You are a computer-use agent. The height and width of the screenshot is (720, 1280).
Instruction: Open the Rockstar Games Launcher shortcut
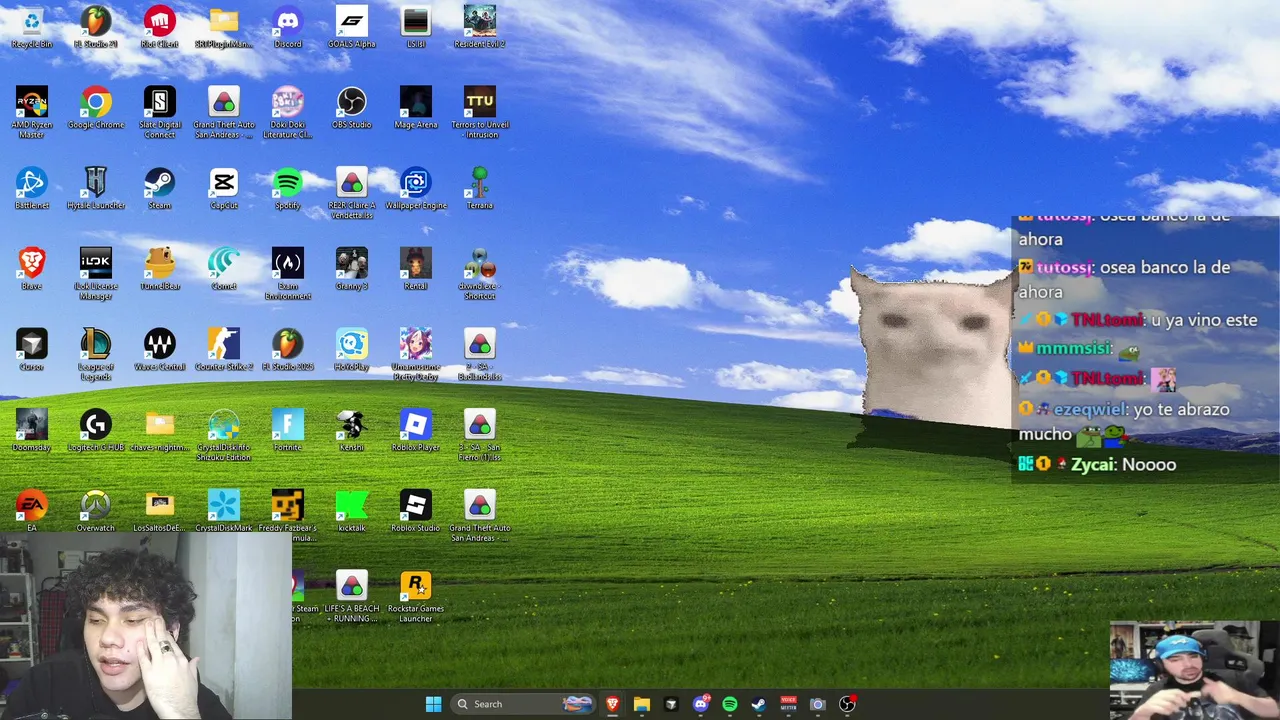click(416, 597)
